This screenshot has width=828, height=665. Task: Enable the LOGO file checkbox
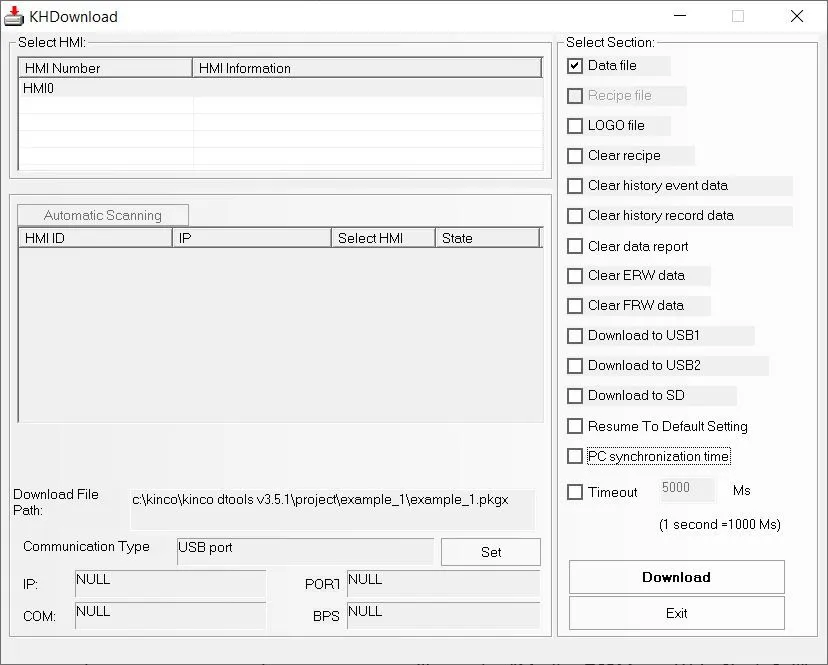[575, 126]
